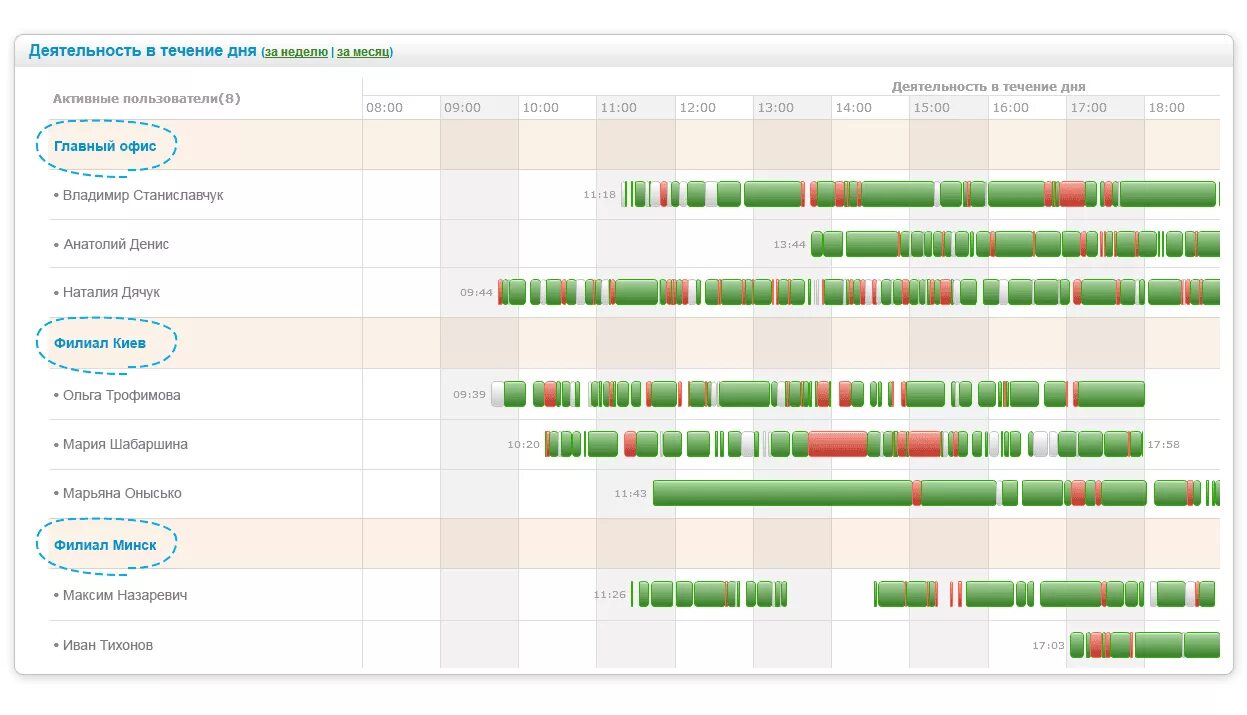Click the 13:00 hour column label
1247x715 pixels.
(775, 108)
